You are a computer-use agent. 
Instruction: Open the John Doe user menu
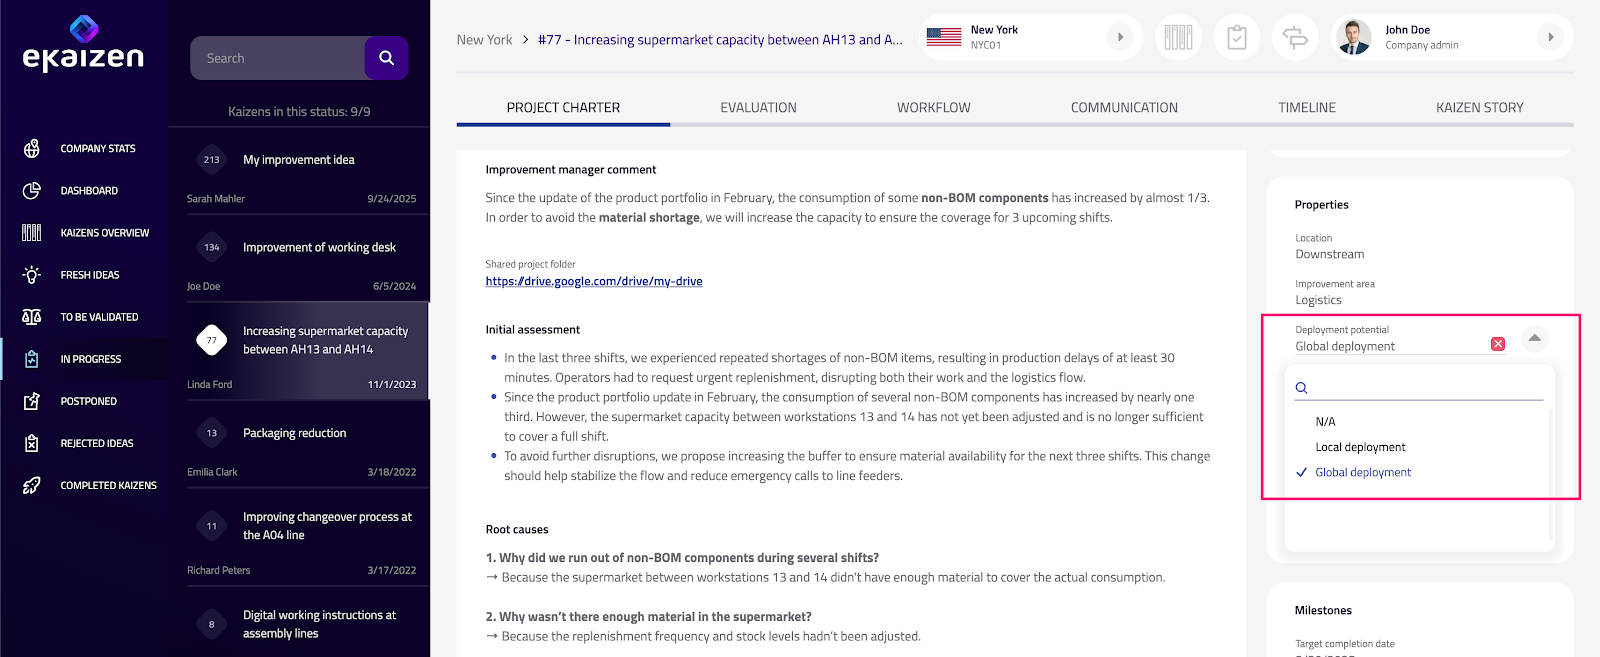point(1550,38)
